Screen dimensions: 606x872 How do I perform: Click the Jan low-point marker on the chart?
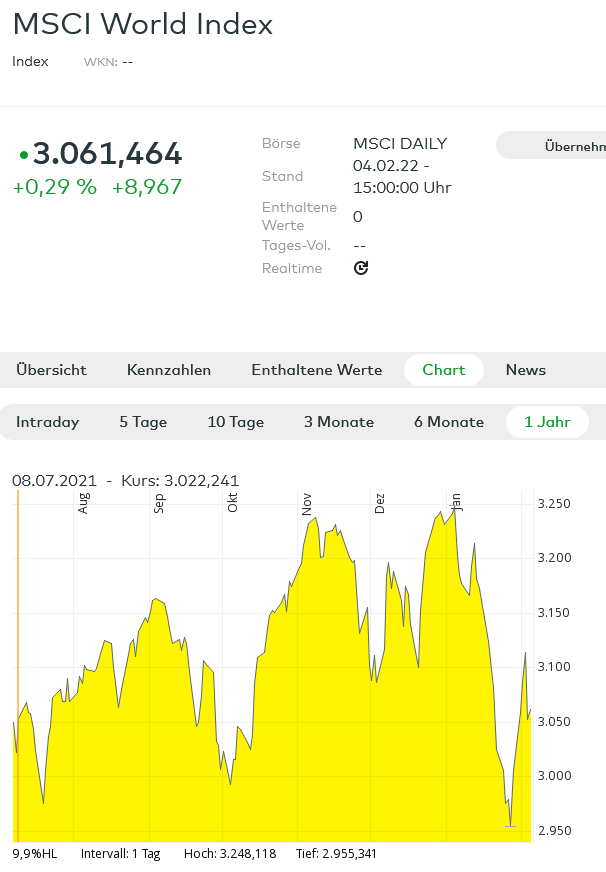pyautogui.click(x=510, y=826)
